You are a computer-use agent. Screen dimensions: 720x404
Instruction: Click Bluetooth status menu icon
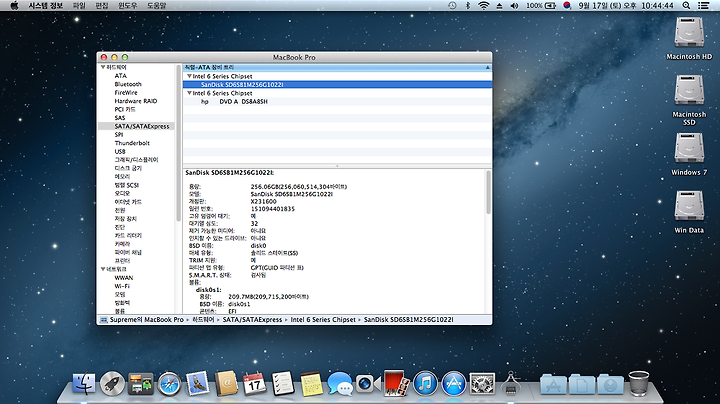pyautogui.click(x=468, y=6)
